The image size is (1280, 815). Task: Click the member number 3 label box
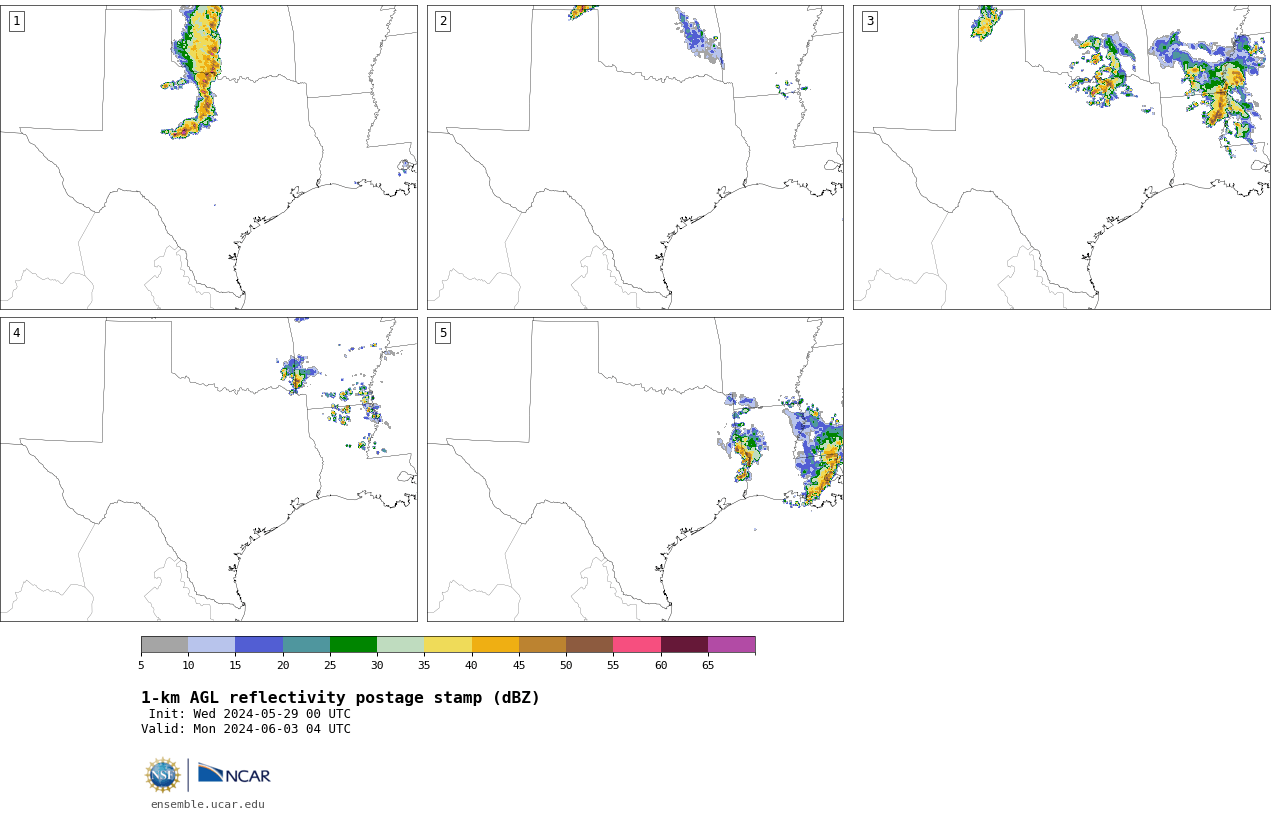pos(869,21)
